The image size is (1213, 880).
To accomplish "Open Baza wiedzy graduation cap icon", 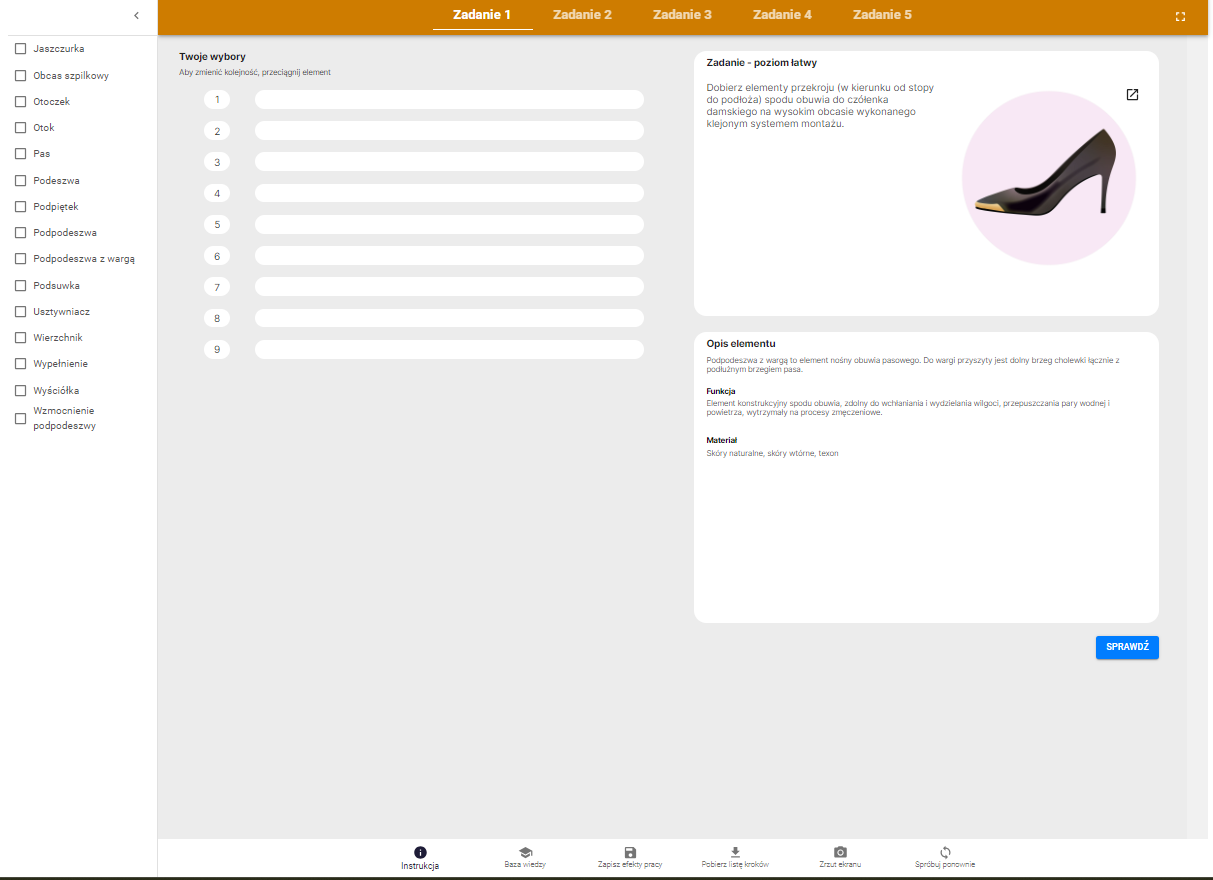I will [525, 852].
